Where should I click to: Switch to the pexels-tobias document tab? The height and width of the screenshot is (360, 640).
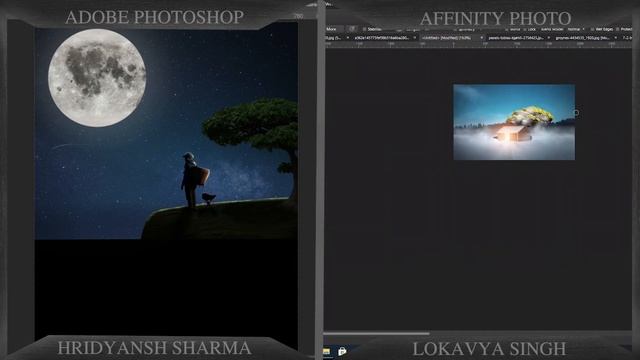(516, 38)
